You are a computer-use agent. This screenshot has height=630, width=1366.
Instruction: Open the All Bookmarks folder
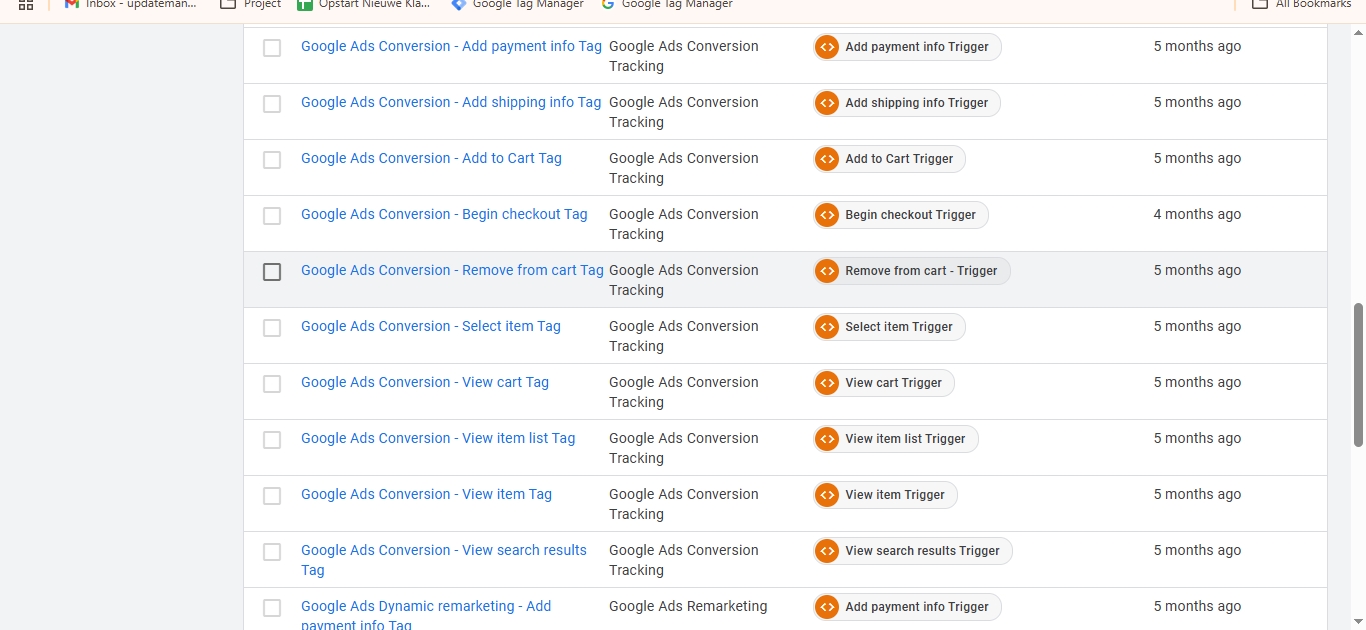coord(1302,5)
